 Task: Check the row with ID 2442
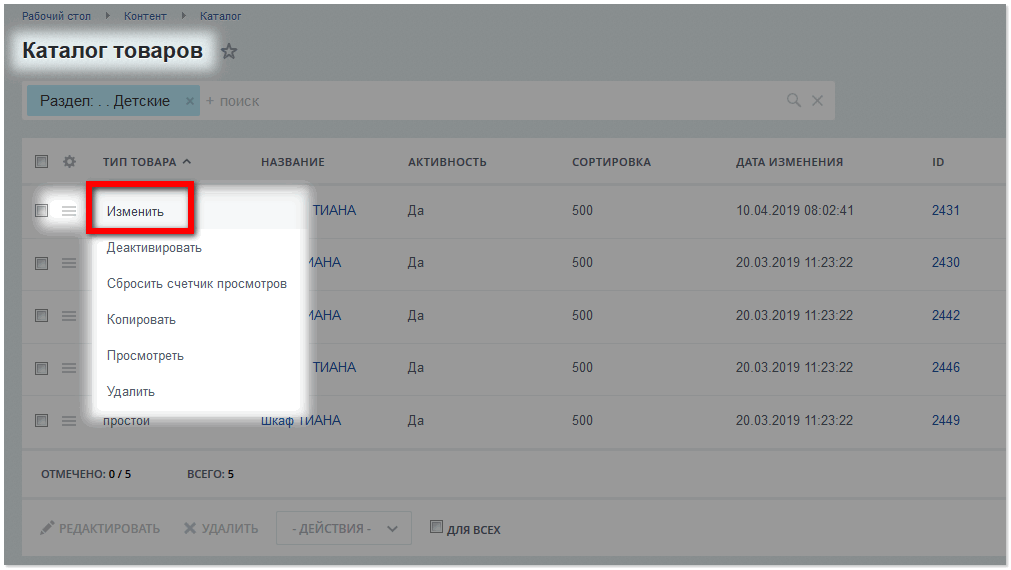coord(41,315)
